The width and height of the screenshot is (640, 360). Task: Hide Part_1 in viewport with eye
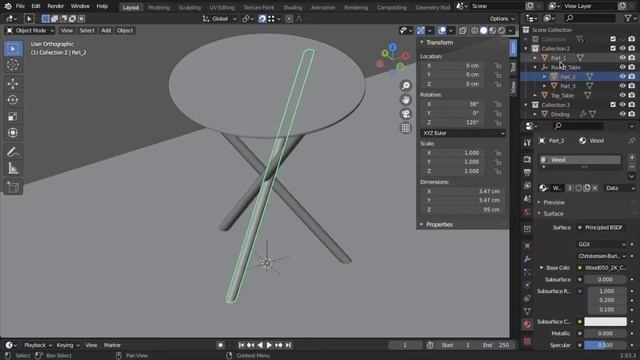click(x=622, y=58)
